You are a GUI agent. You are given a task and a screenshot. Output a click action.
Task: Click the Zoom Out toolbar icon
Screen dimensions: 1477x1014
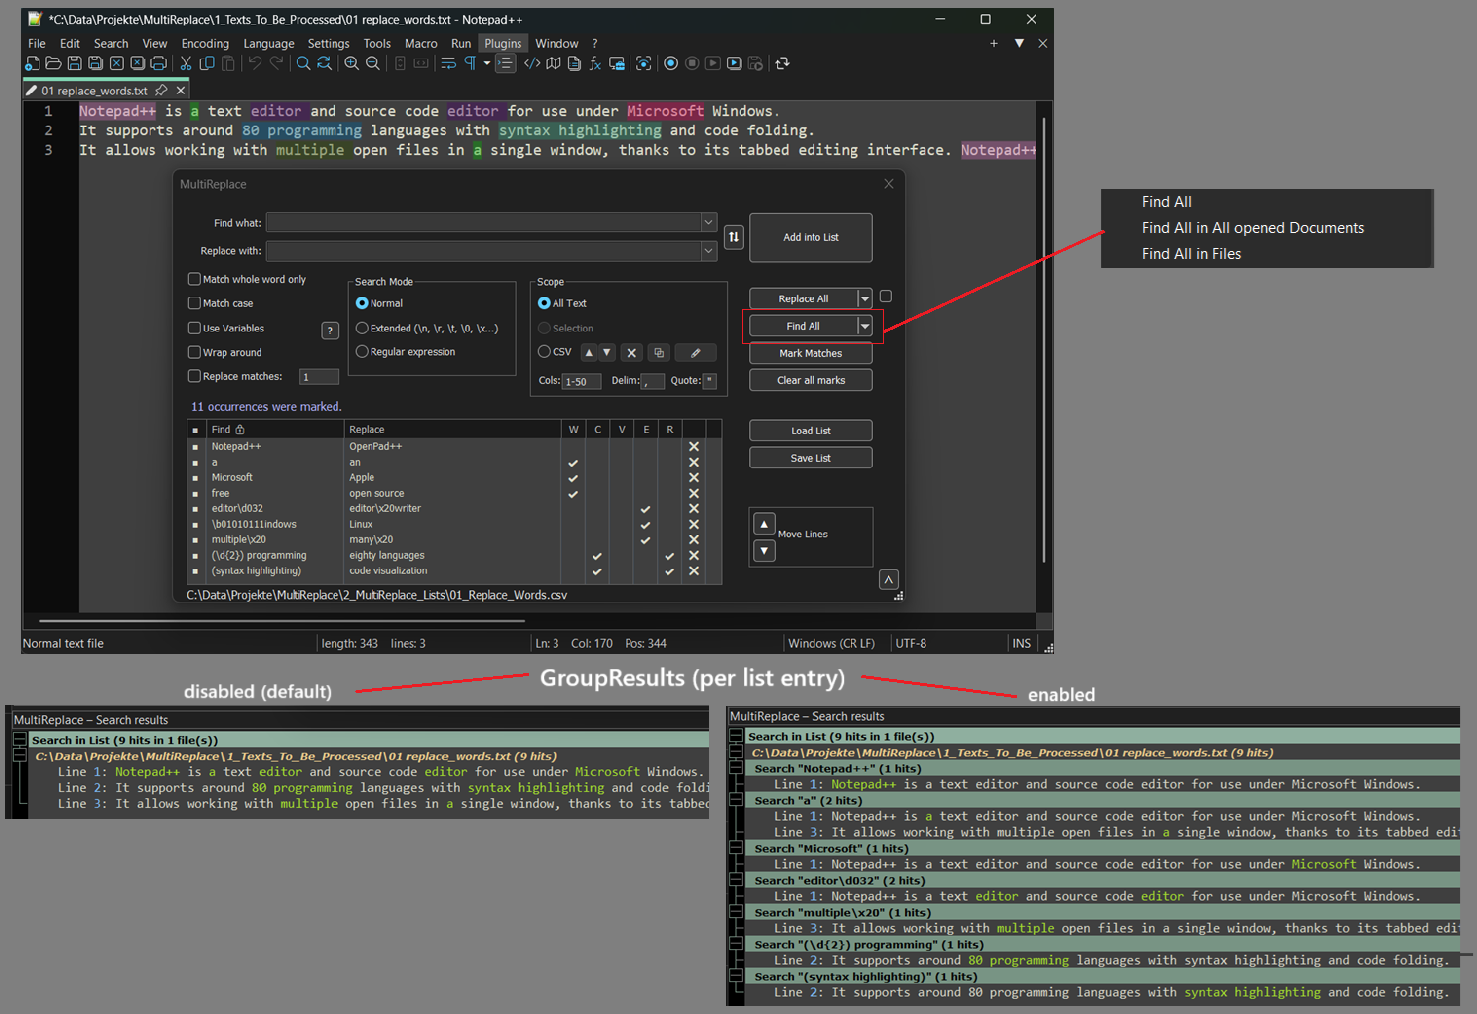372,63
